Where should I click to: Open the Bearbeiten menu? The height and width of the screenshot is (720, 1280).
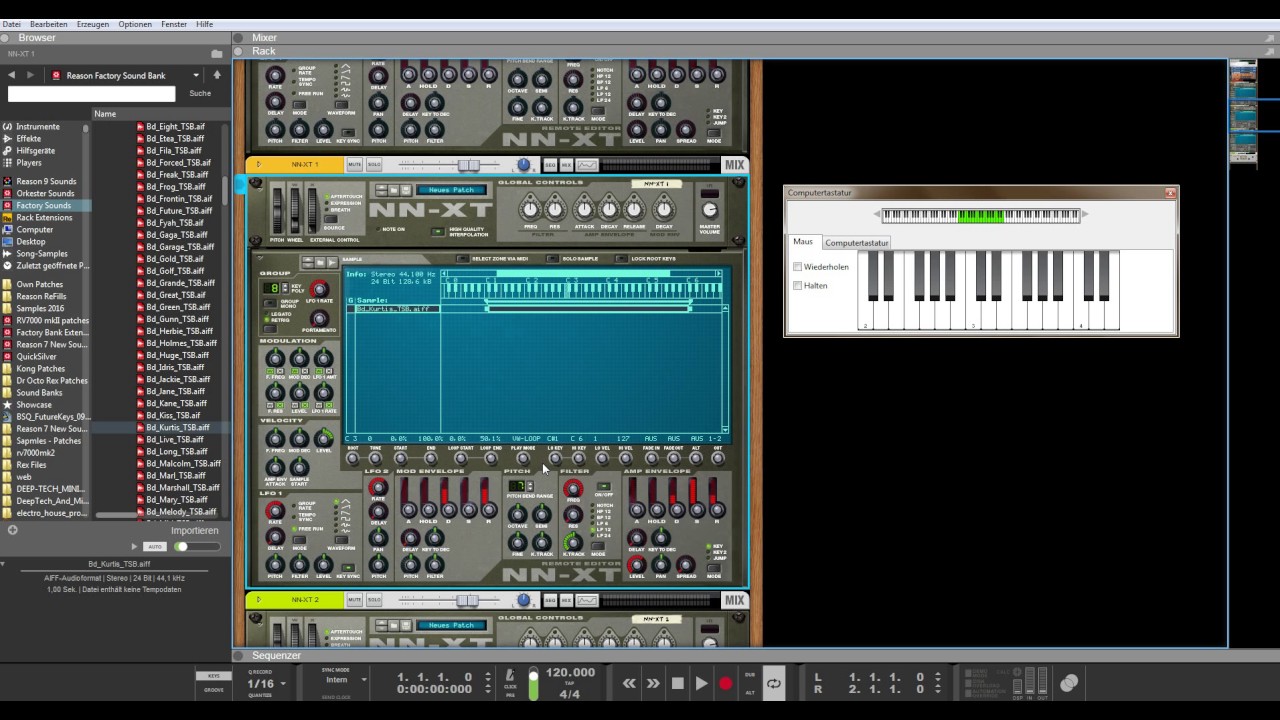(x=49, y=24)
